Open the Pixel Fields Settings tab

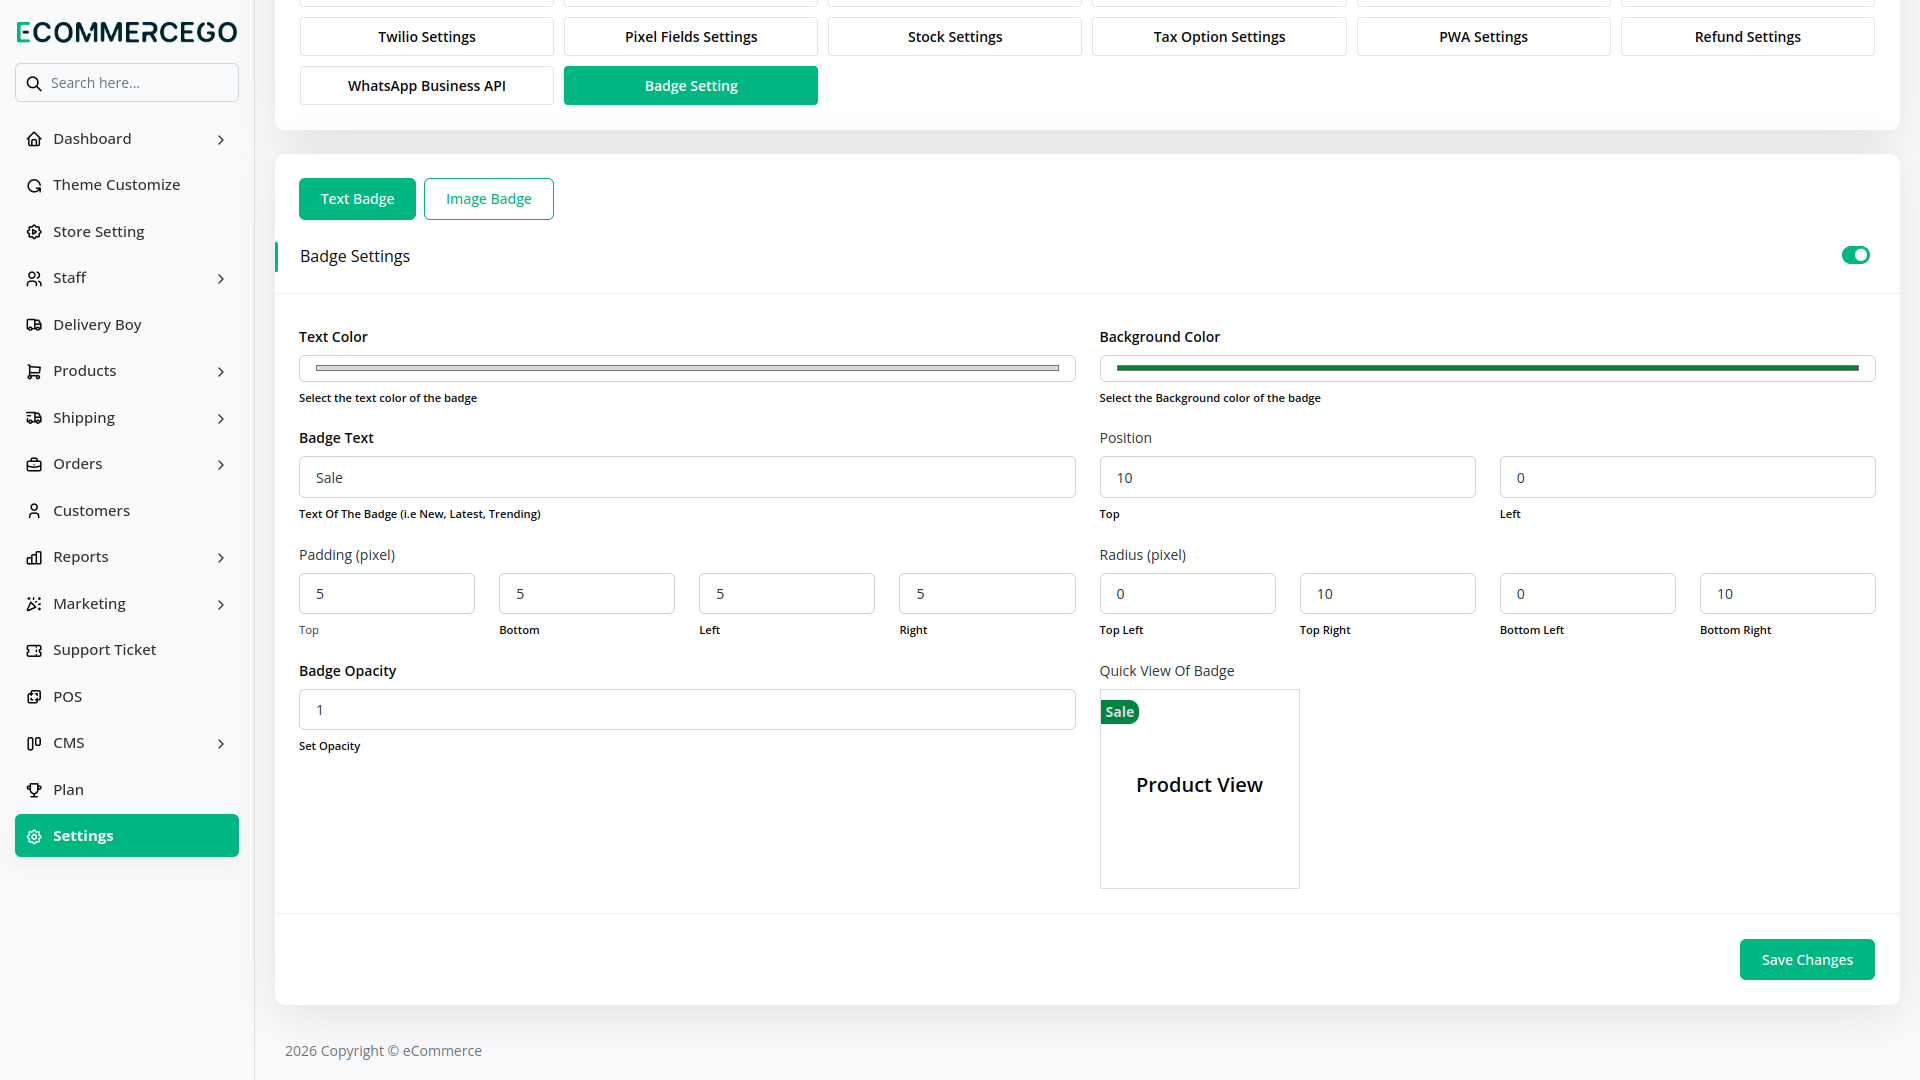click(x=691, y=37)
